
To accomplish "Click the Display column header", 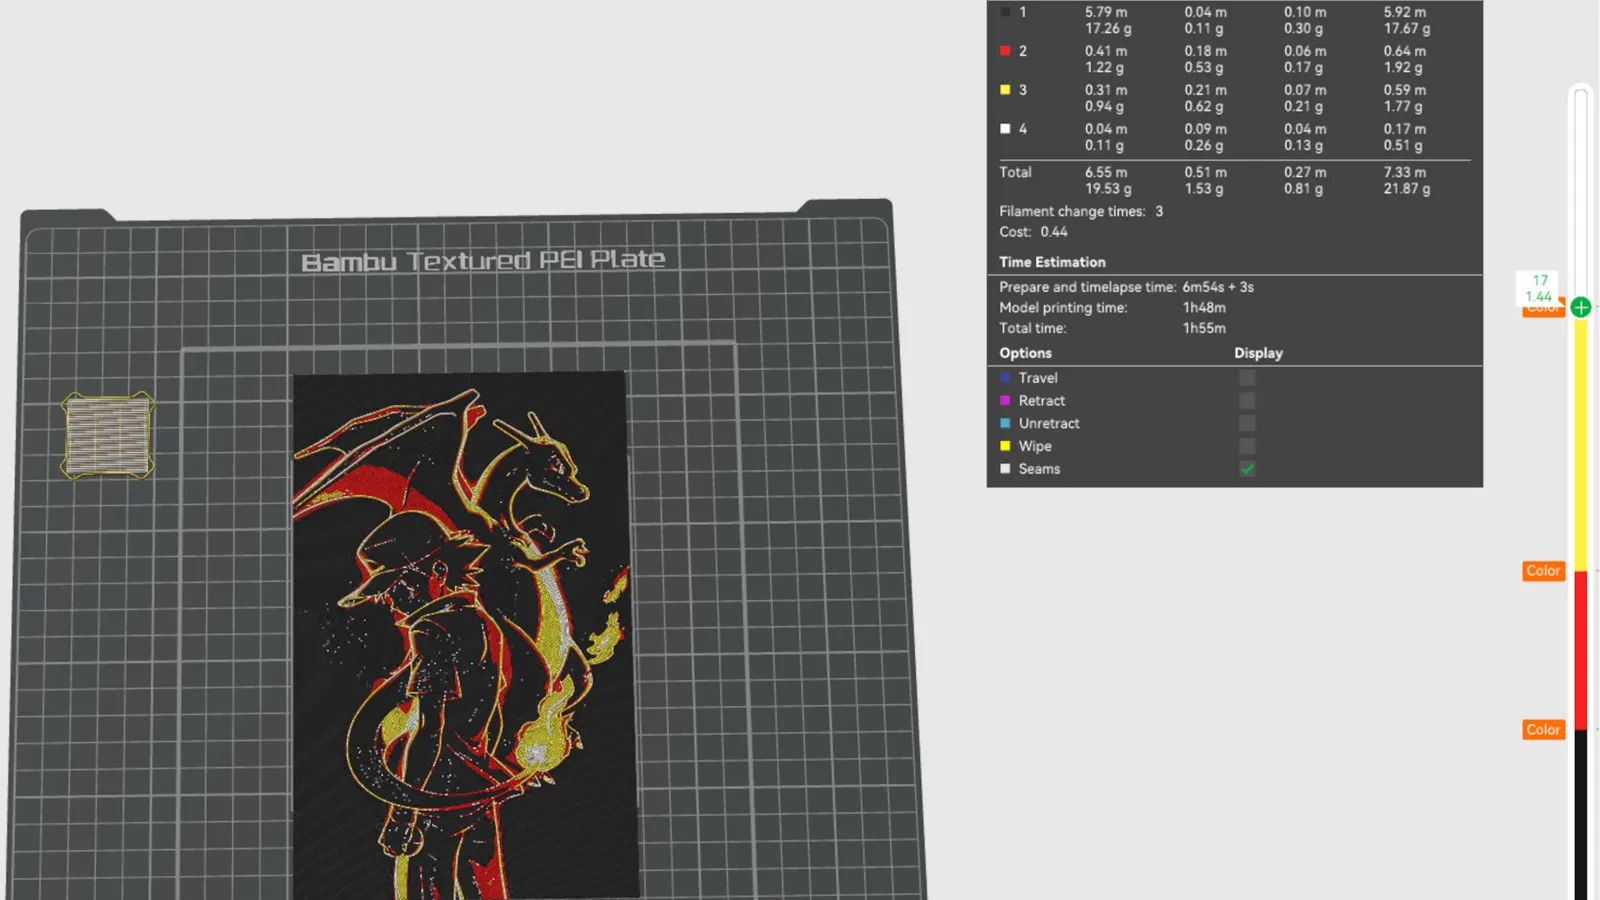I will coord(1258,353).
